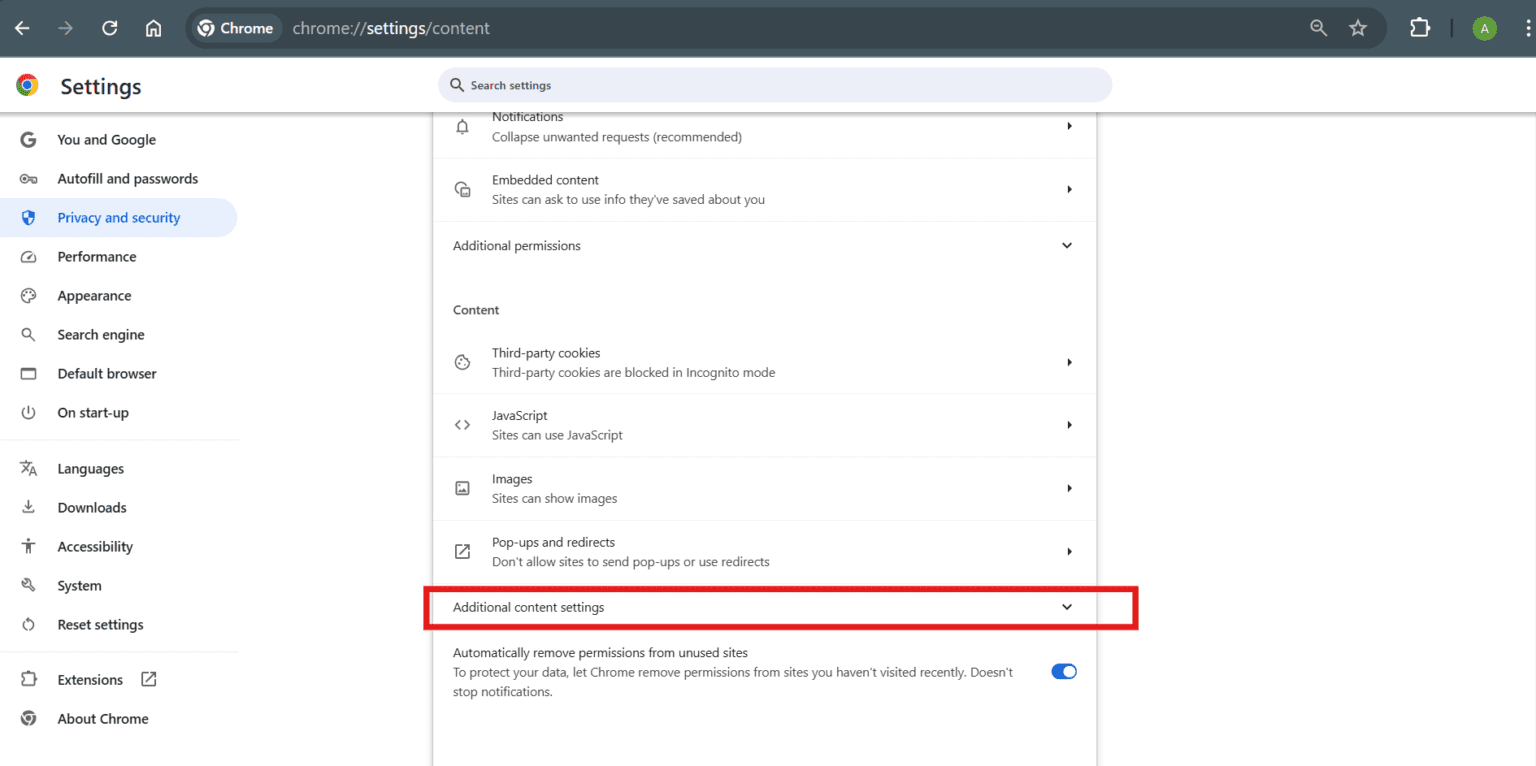The height and width of the screenshot is (766, 1536).
Task: Disable automatic permission removal for unused sites
Action: click(x=1063, y=671)
